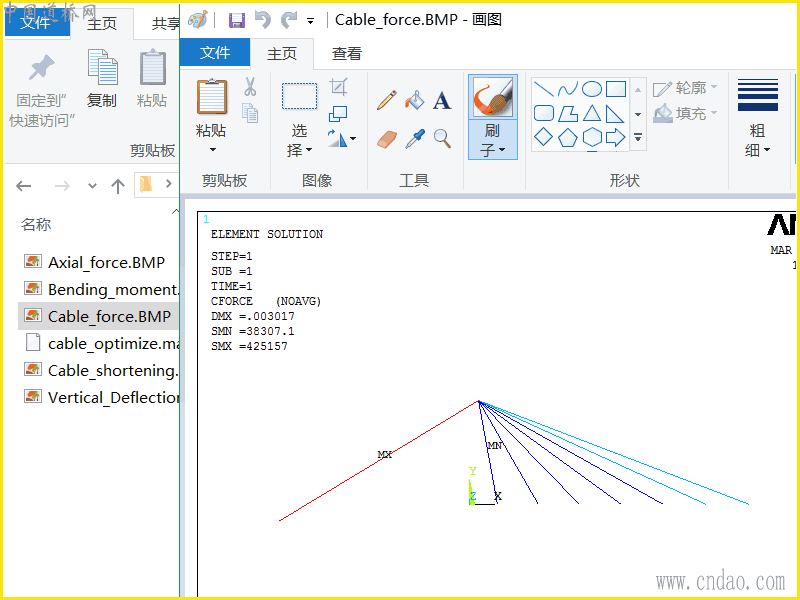
Task: Open the File (文件) tab in Explorer
Action: point(37,21)
